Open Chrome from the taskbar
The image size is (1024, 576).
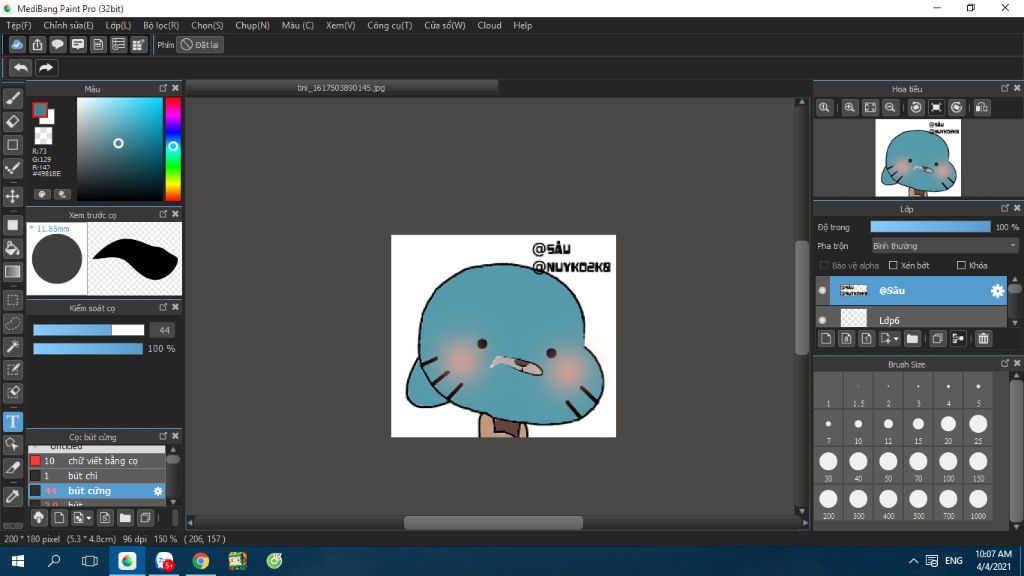200,561
